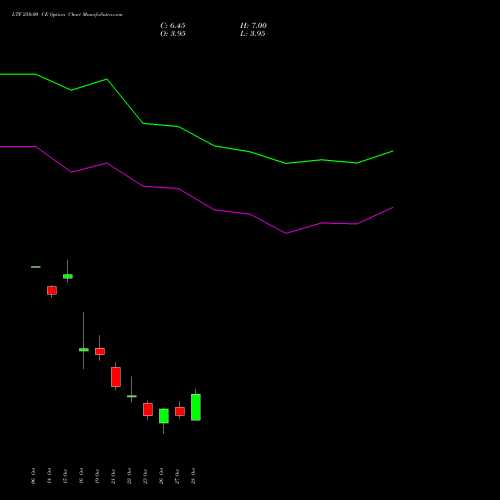Select the '23 Oct' date axis label
This screenshot has width=500, height=500.
pyautogui.click(x=145, y=476)
